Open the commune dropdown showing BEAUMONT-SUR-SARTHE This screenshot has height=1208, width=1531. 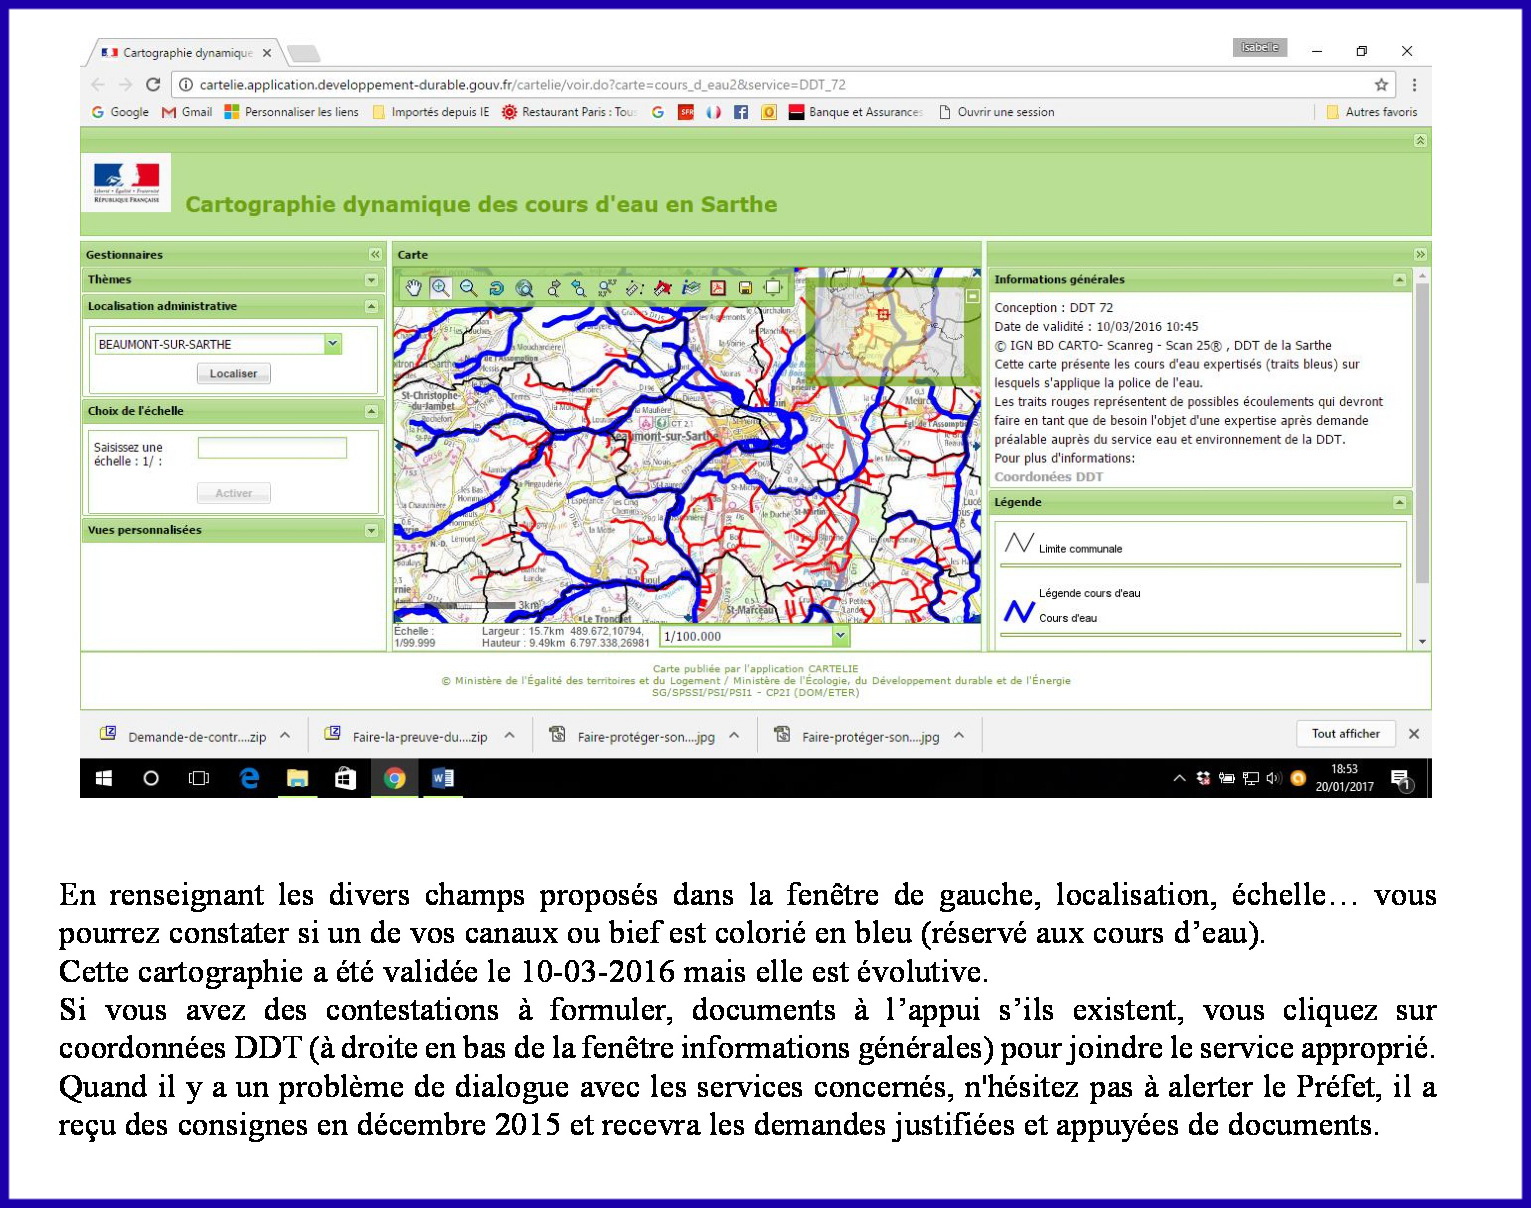pyautogui.click(x=333, y=344)
